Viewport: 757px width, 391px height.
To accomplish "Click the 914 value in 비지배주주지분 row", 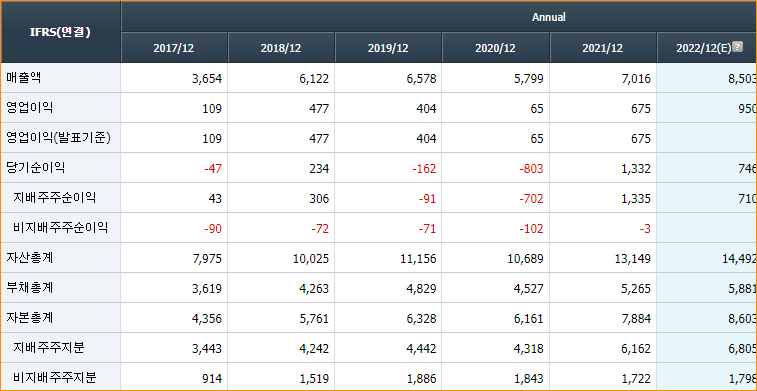I will click(212, 378).
